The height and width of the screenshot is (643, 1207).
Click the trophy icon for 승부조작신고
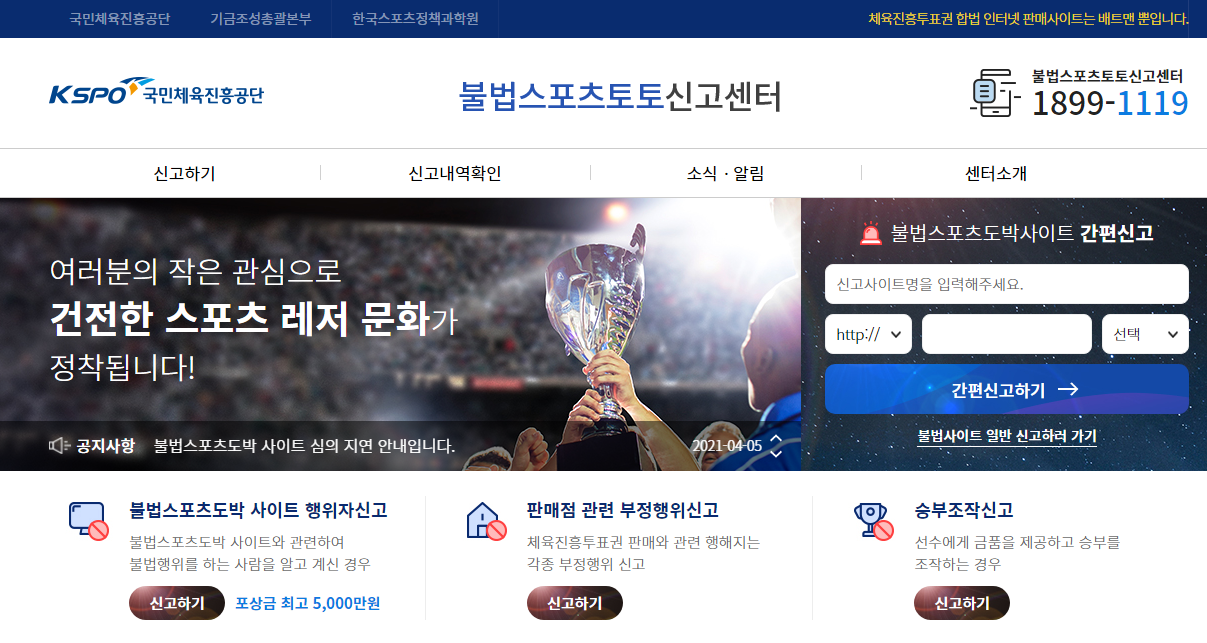pyautogui.click(x=873, y=520)
